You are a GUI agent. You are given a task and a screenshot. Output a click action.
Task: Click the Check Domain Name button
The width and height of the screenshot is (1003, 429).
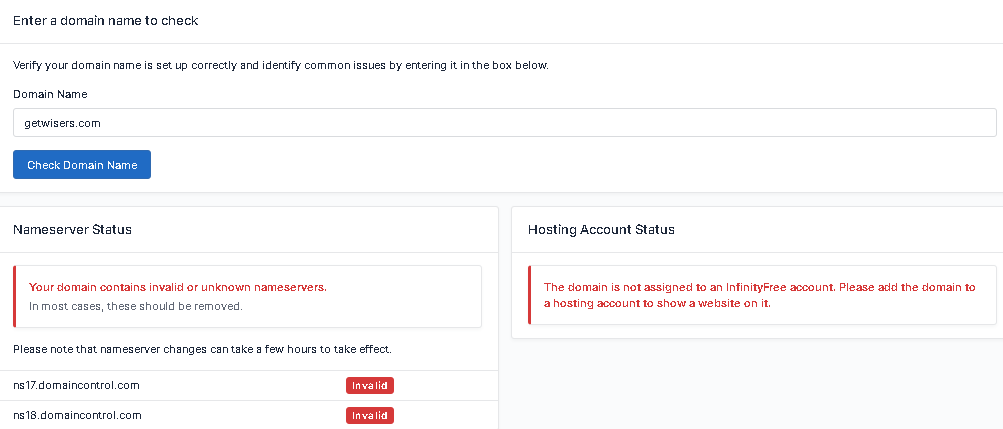pyautogui.click(x=82, y=165)
